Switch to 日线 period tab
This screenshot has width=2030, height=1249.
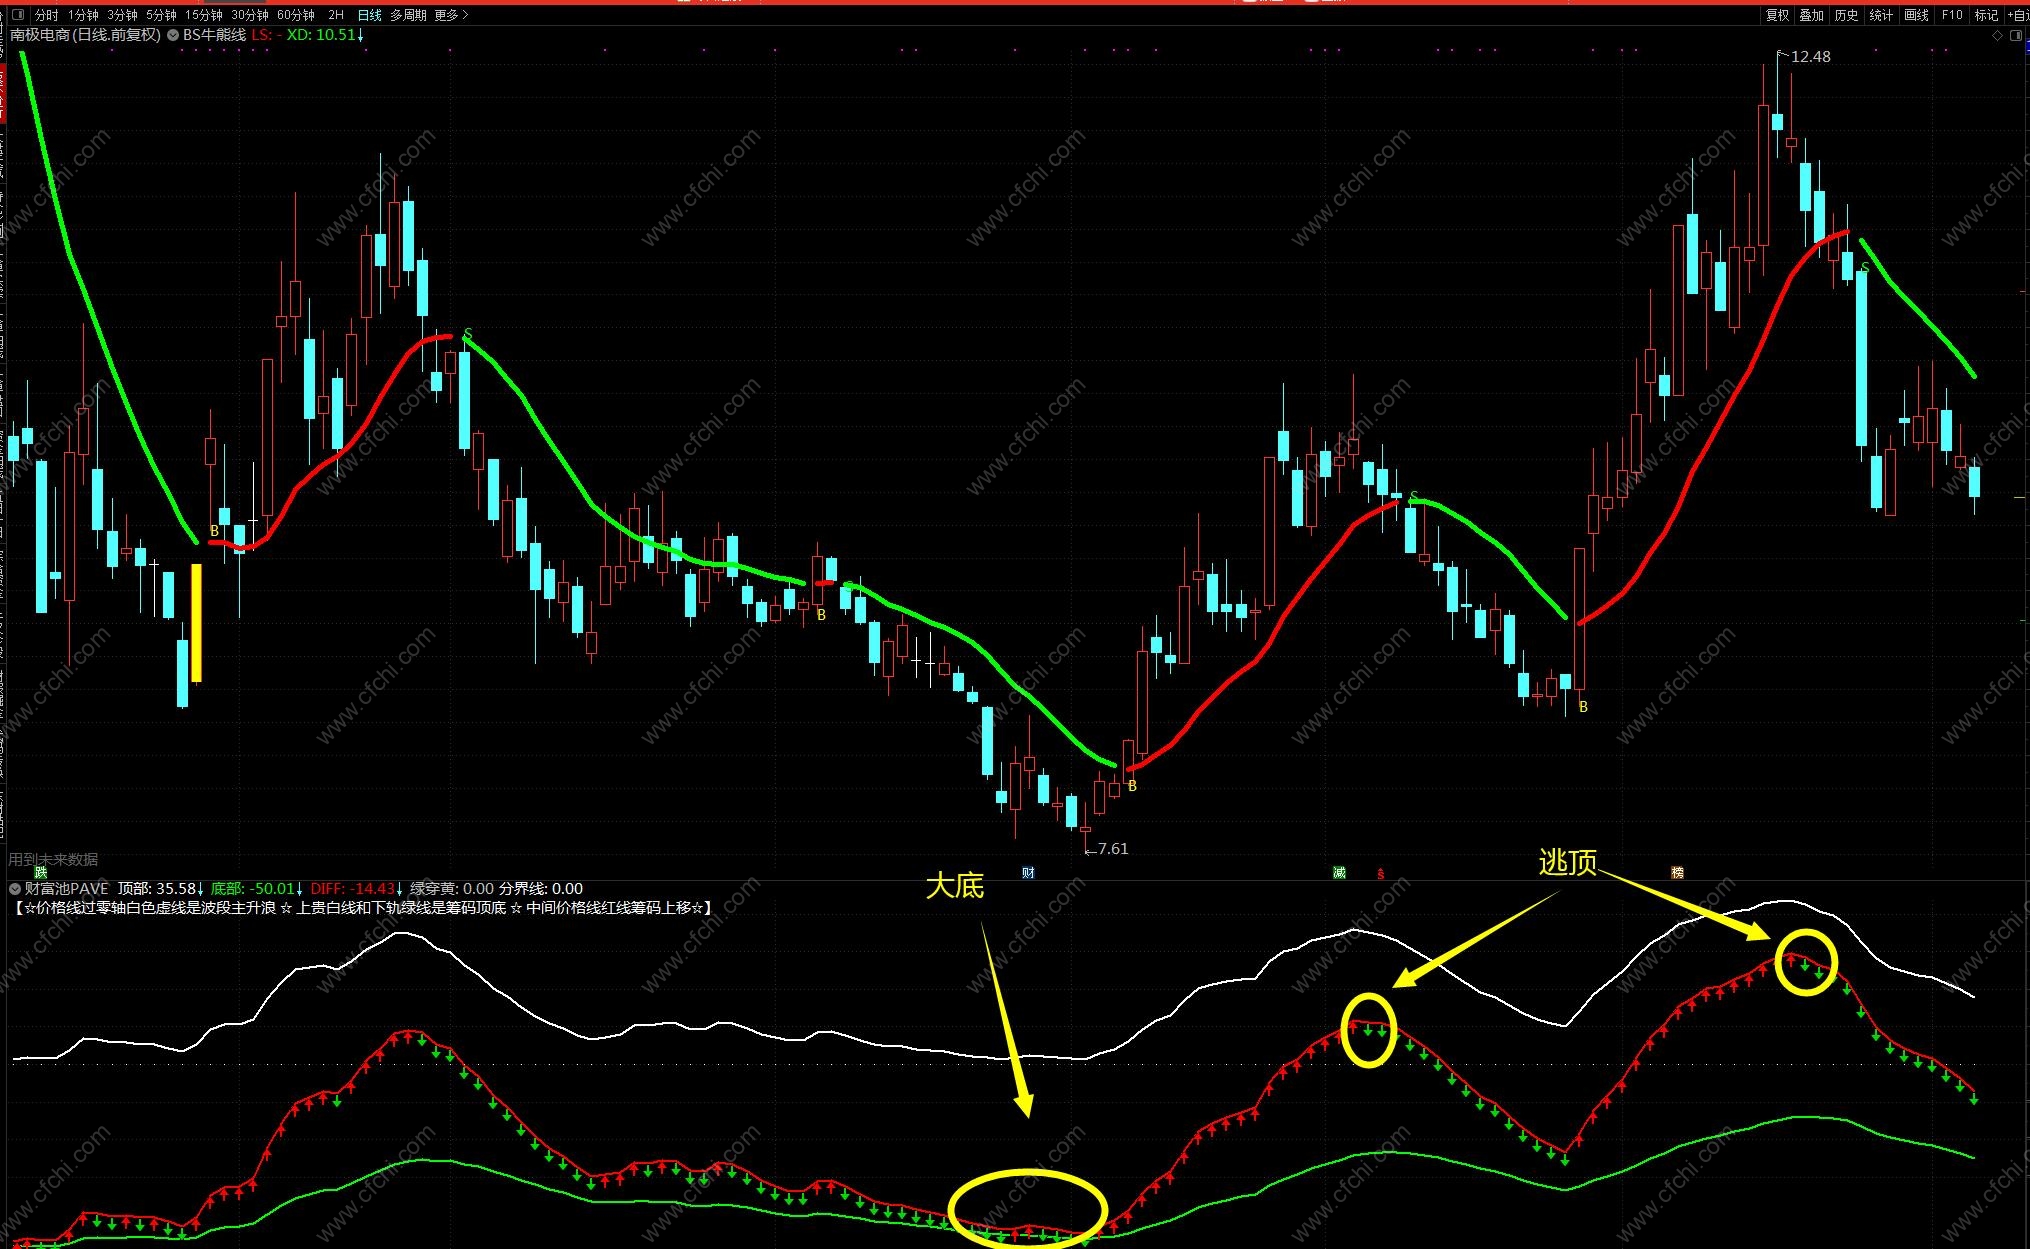coord(370,15)
